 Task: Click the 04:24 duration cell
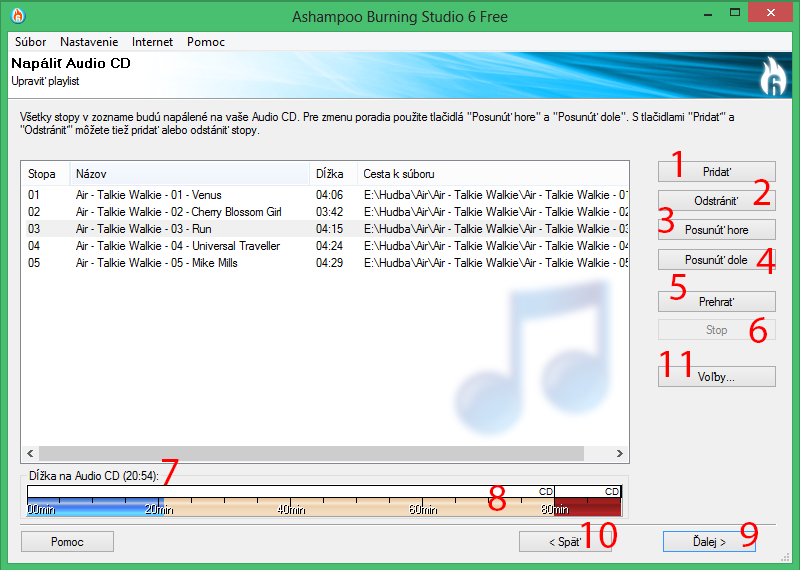click(330, 246)
